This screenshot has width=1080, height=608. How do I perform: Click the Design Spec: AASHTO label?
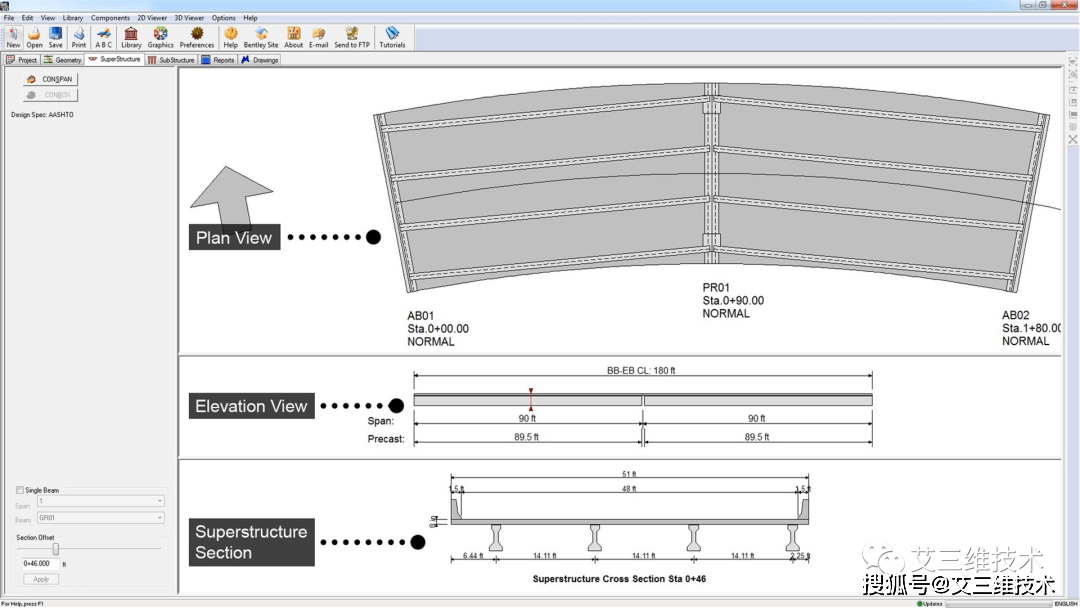point(42,115)
